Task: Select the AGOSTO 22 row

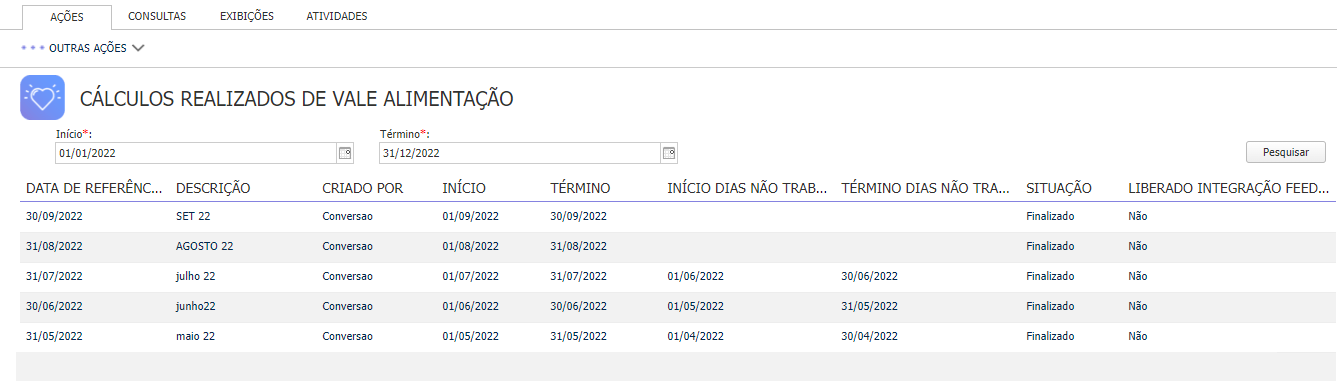Action: 676,246
